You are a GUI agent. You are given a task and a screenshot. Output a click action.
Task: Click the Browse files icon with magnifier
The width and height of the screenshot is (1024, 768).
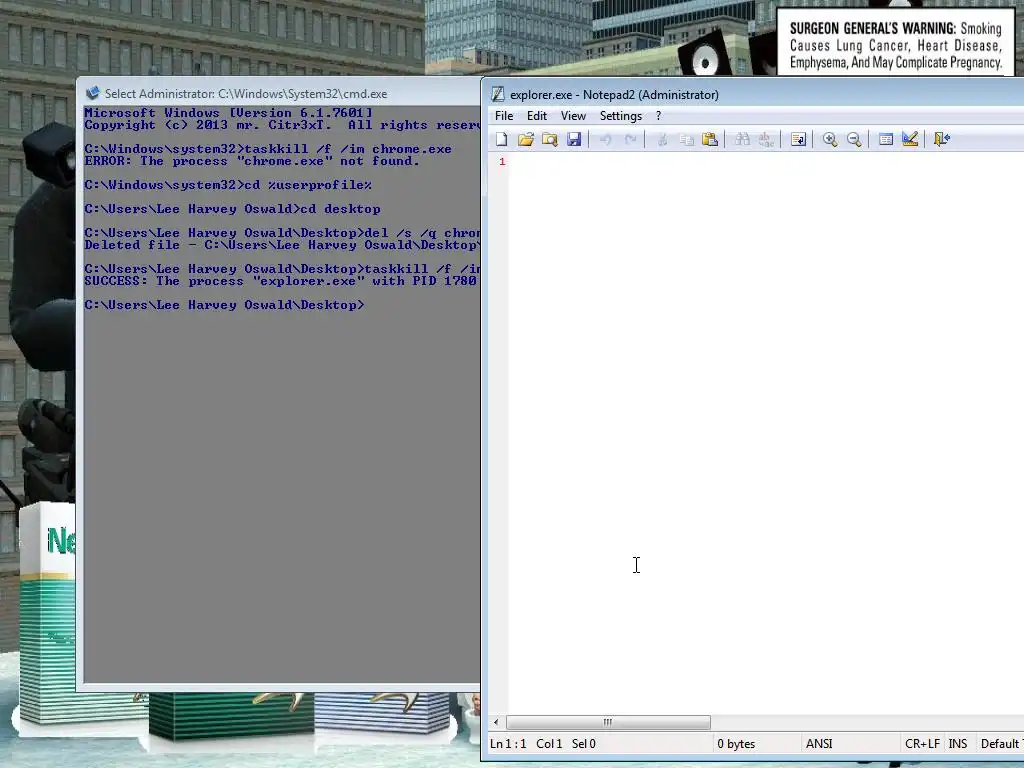click(x=550, y=139)
